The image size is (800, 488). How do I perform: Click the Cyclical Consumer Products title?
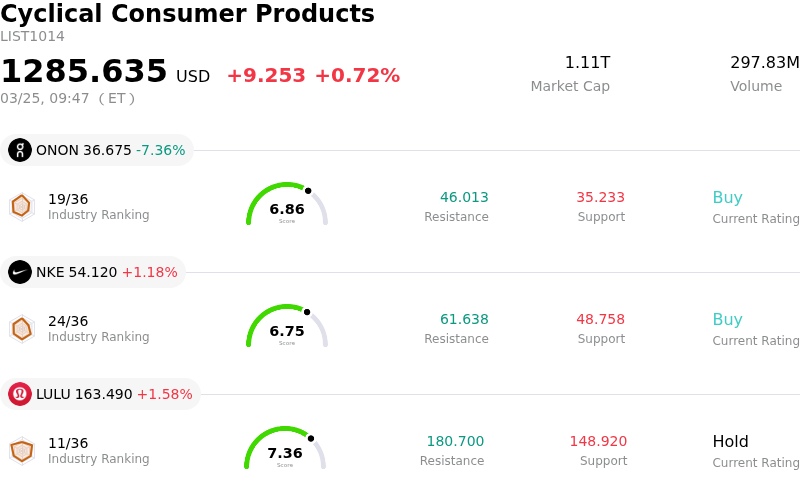(x=187, y=14)
